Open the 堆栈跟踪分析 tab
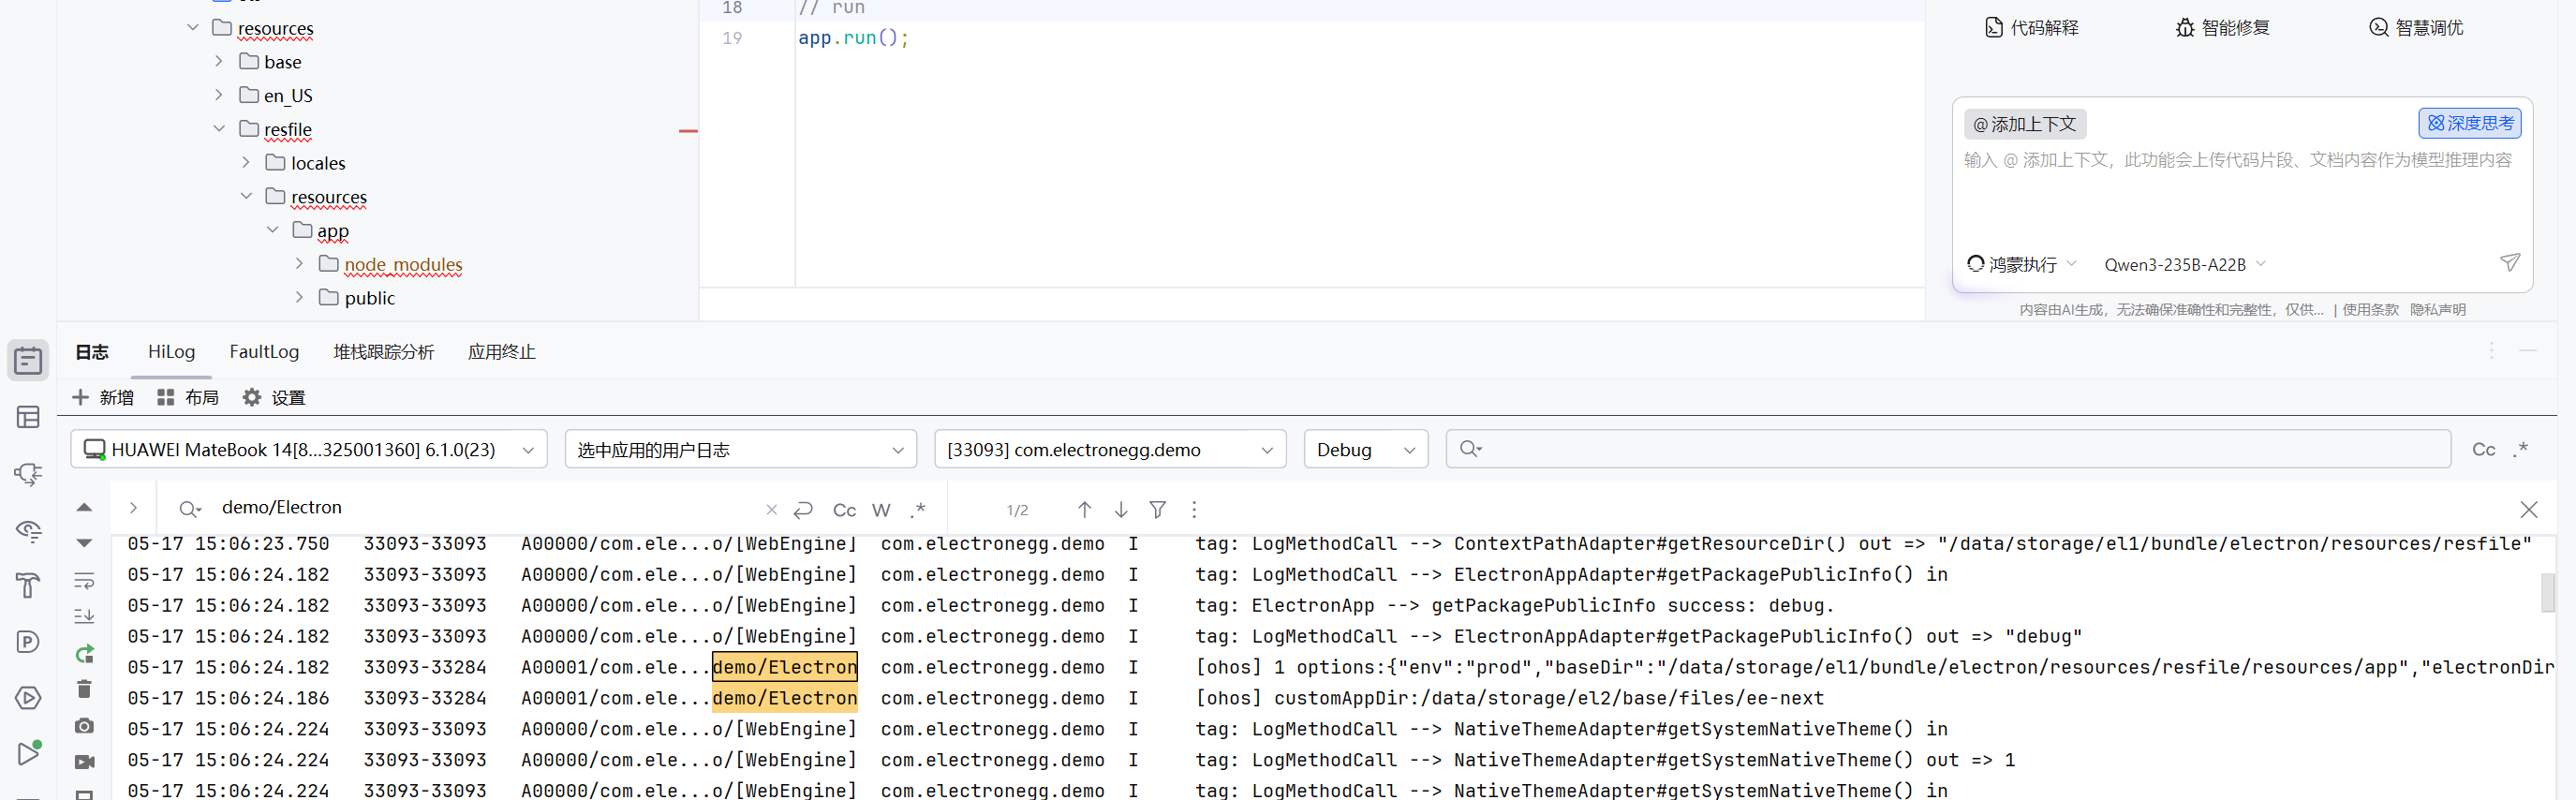This screenshot has height=800, width=2576. tap(383, 352)
